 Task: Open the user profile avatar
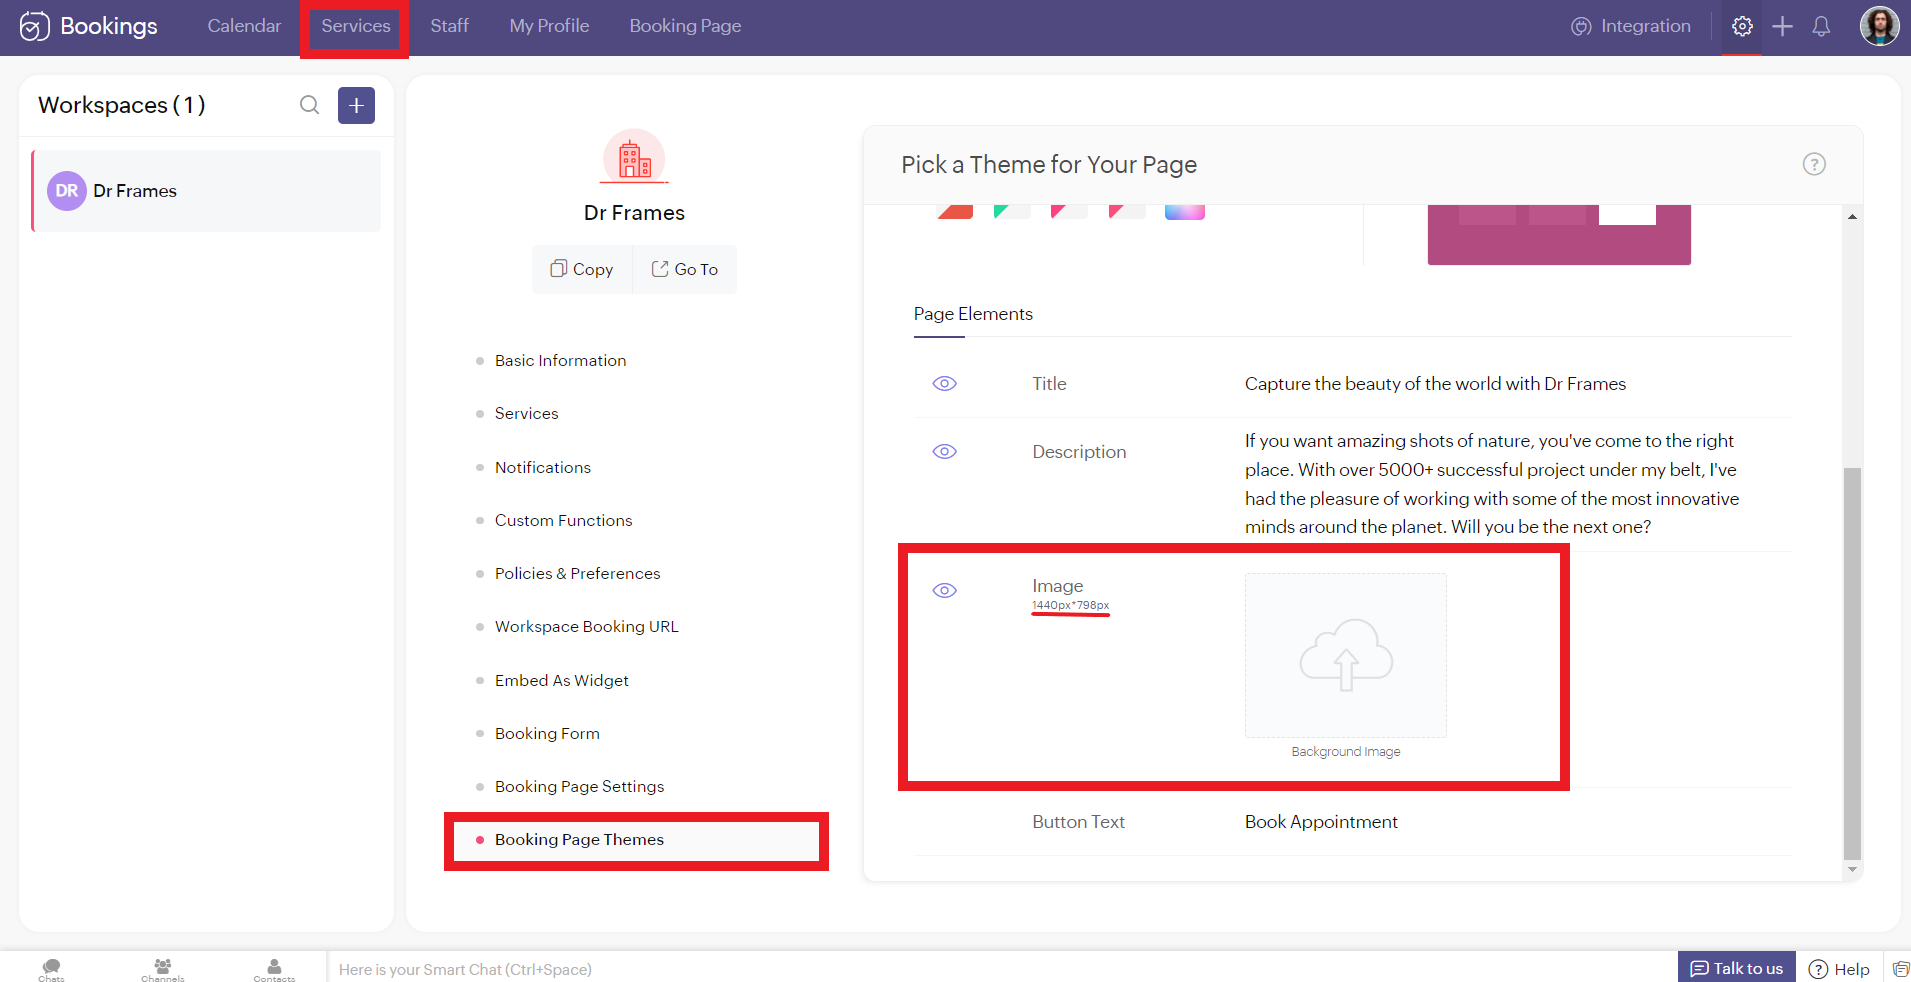pyautogui.click(x=1879, y=26)
